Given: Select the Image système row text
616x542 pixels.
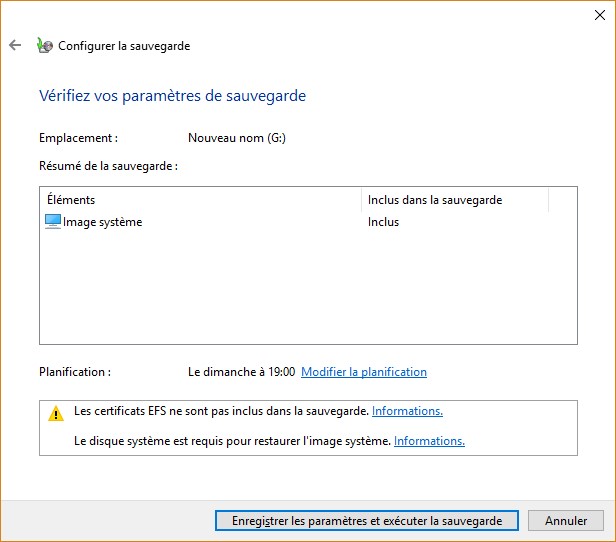Looking at the screenshot, I should point(103,222).
